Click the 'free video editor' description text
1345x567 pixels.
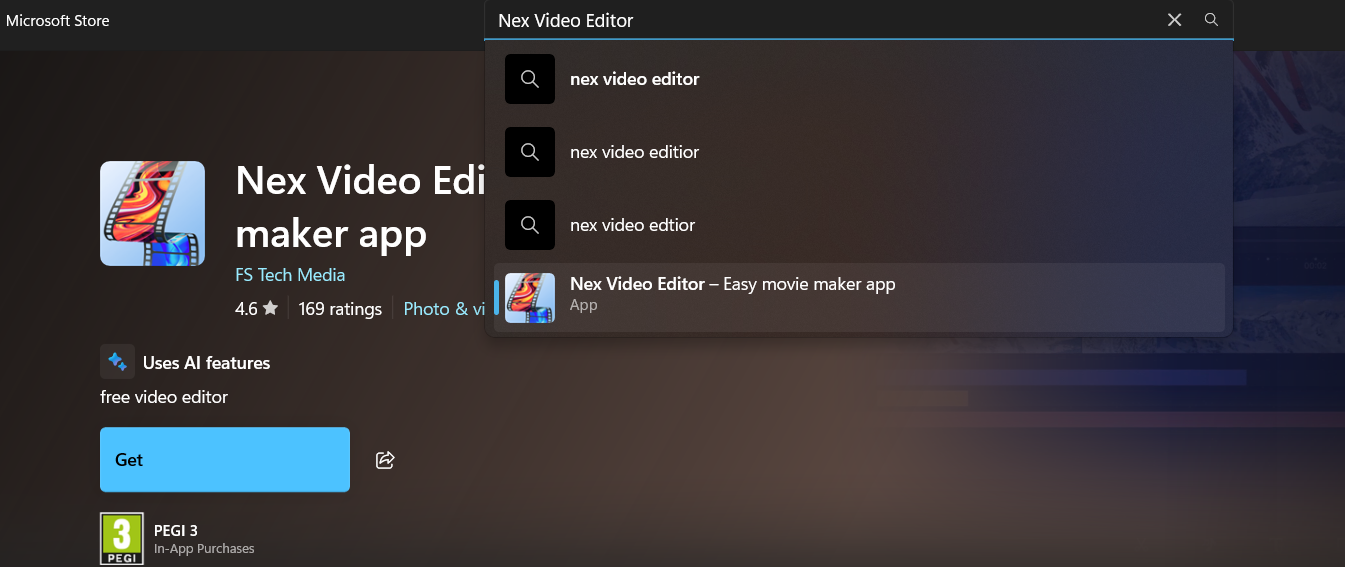point(164,397)
